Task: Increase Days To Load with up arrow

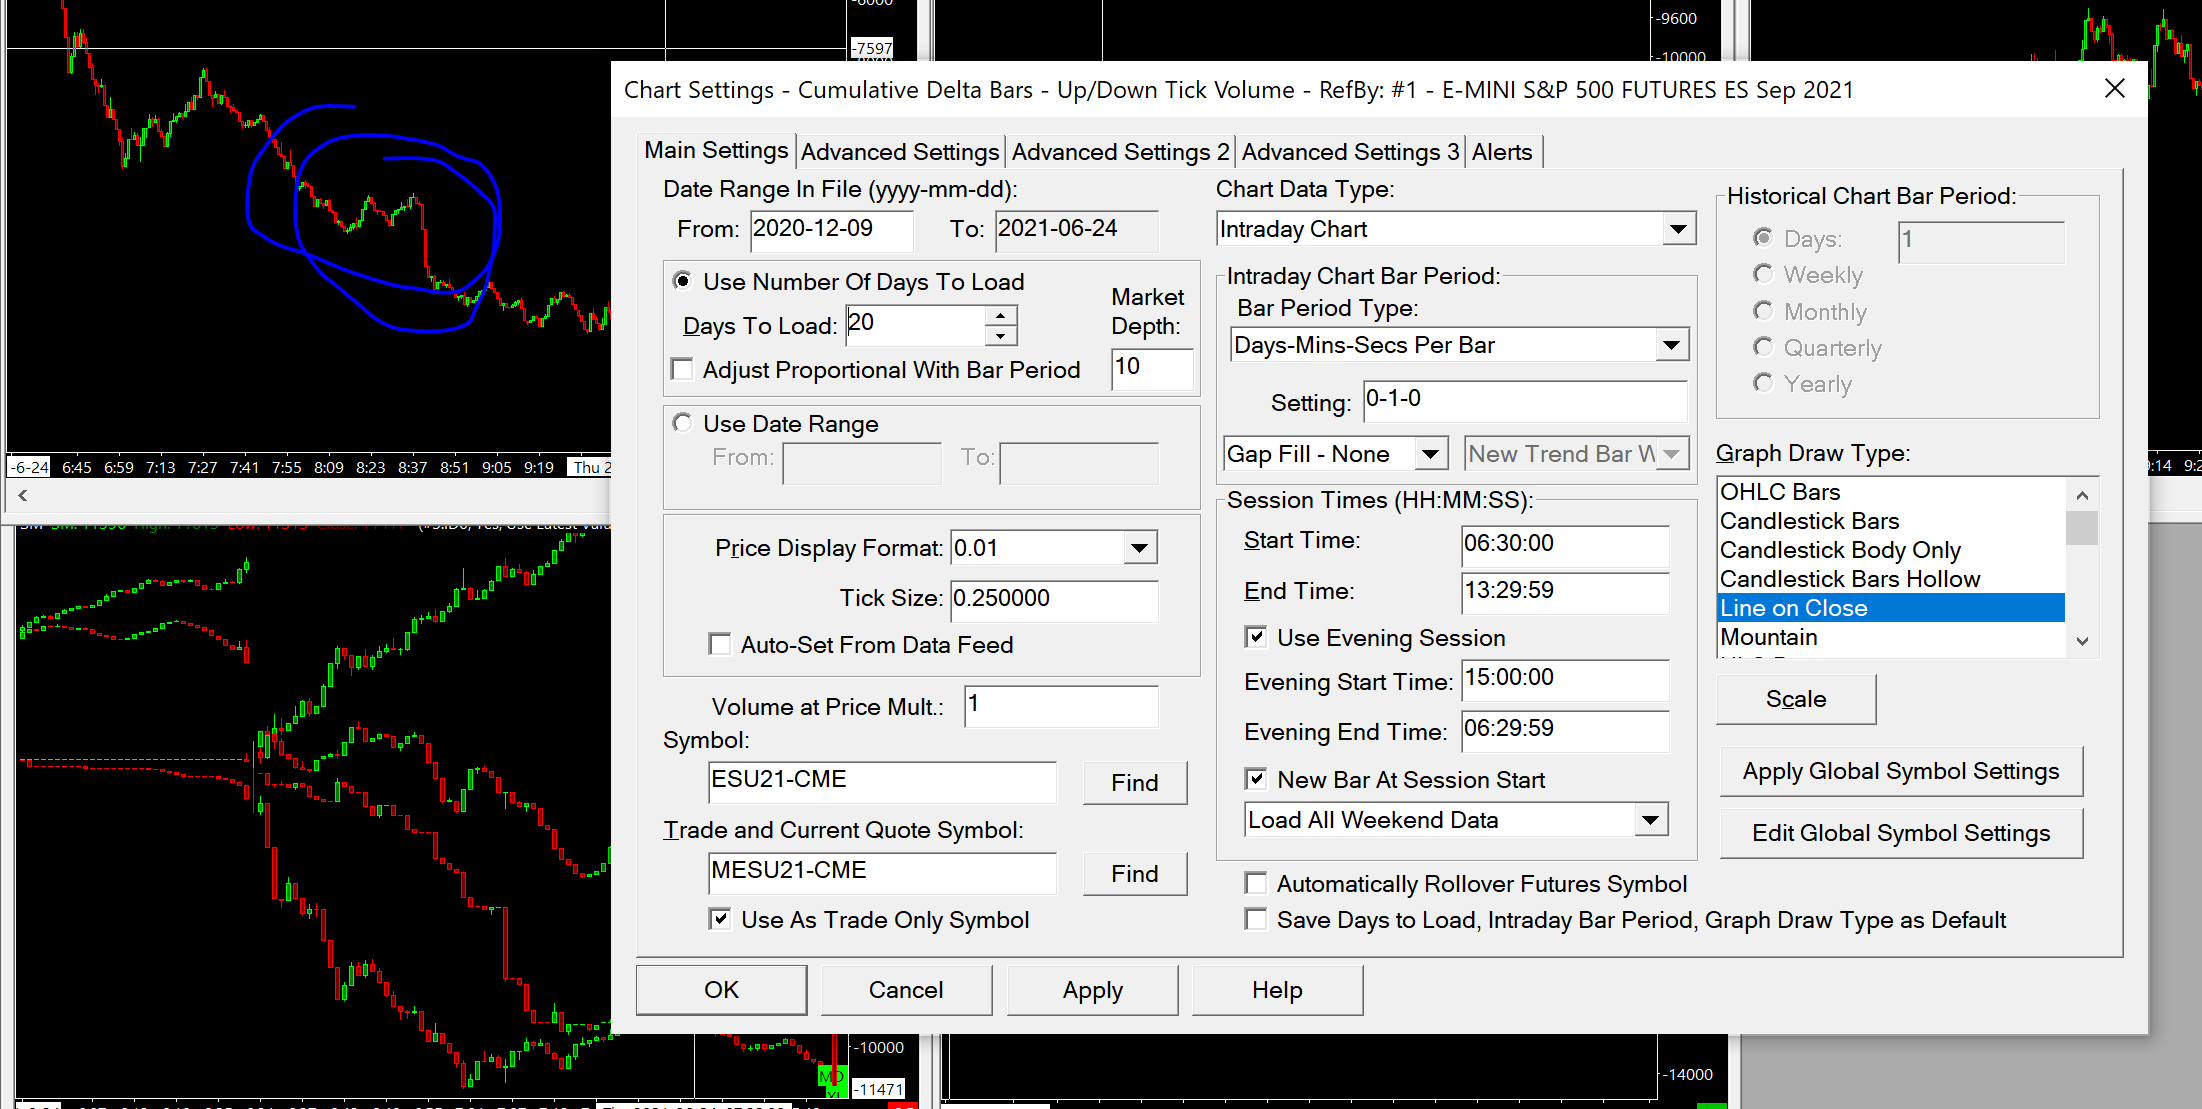Action: (1000, 316)
